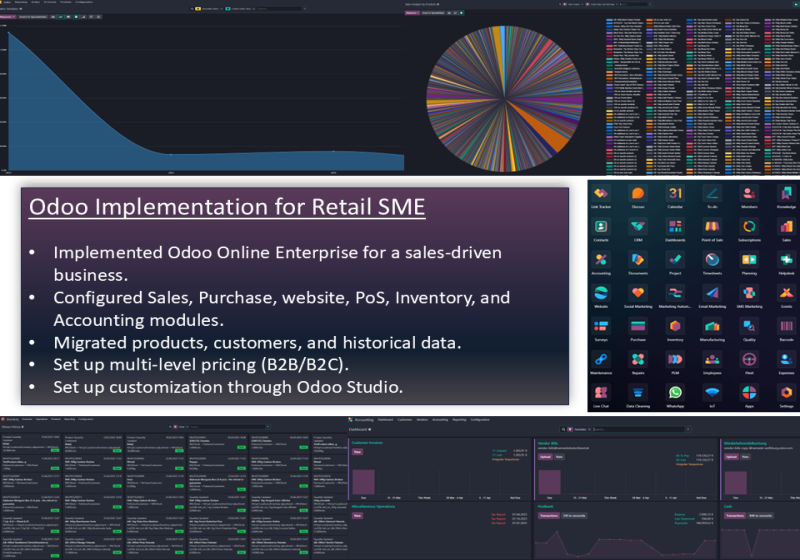This screenshot has width=800, height=560.
Task: Launch the Accounting app icon
Action: [602, 259]
